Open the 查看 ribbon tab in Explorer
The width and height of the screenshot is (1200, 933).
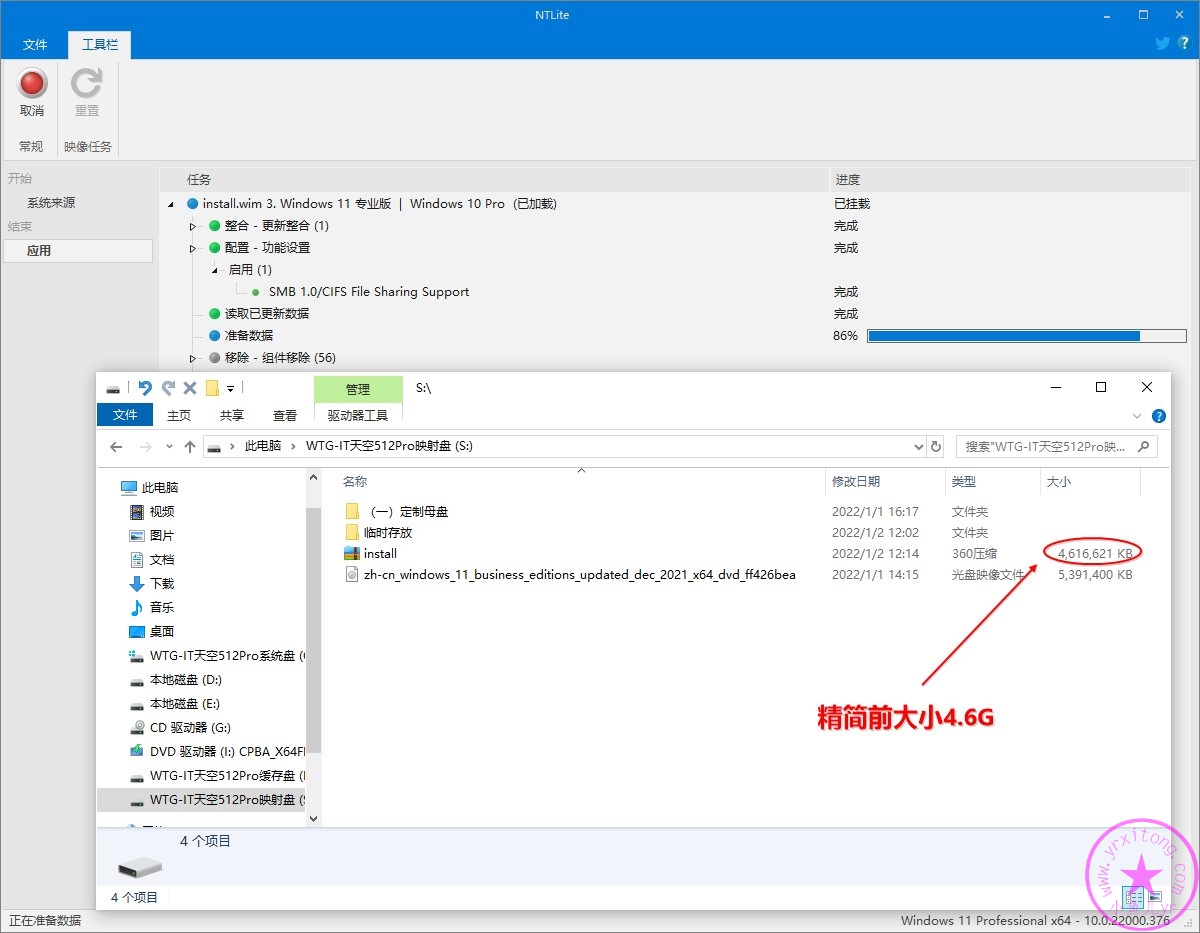pyautogui.click(x=285, y=415)
